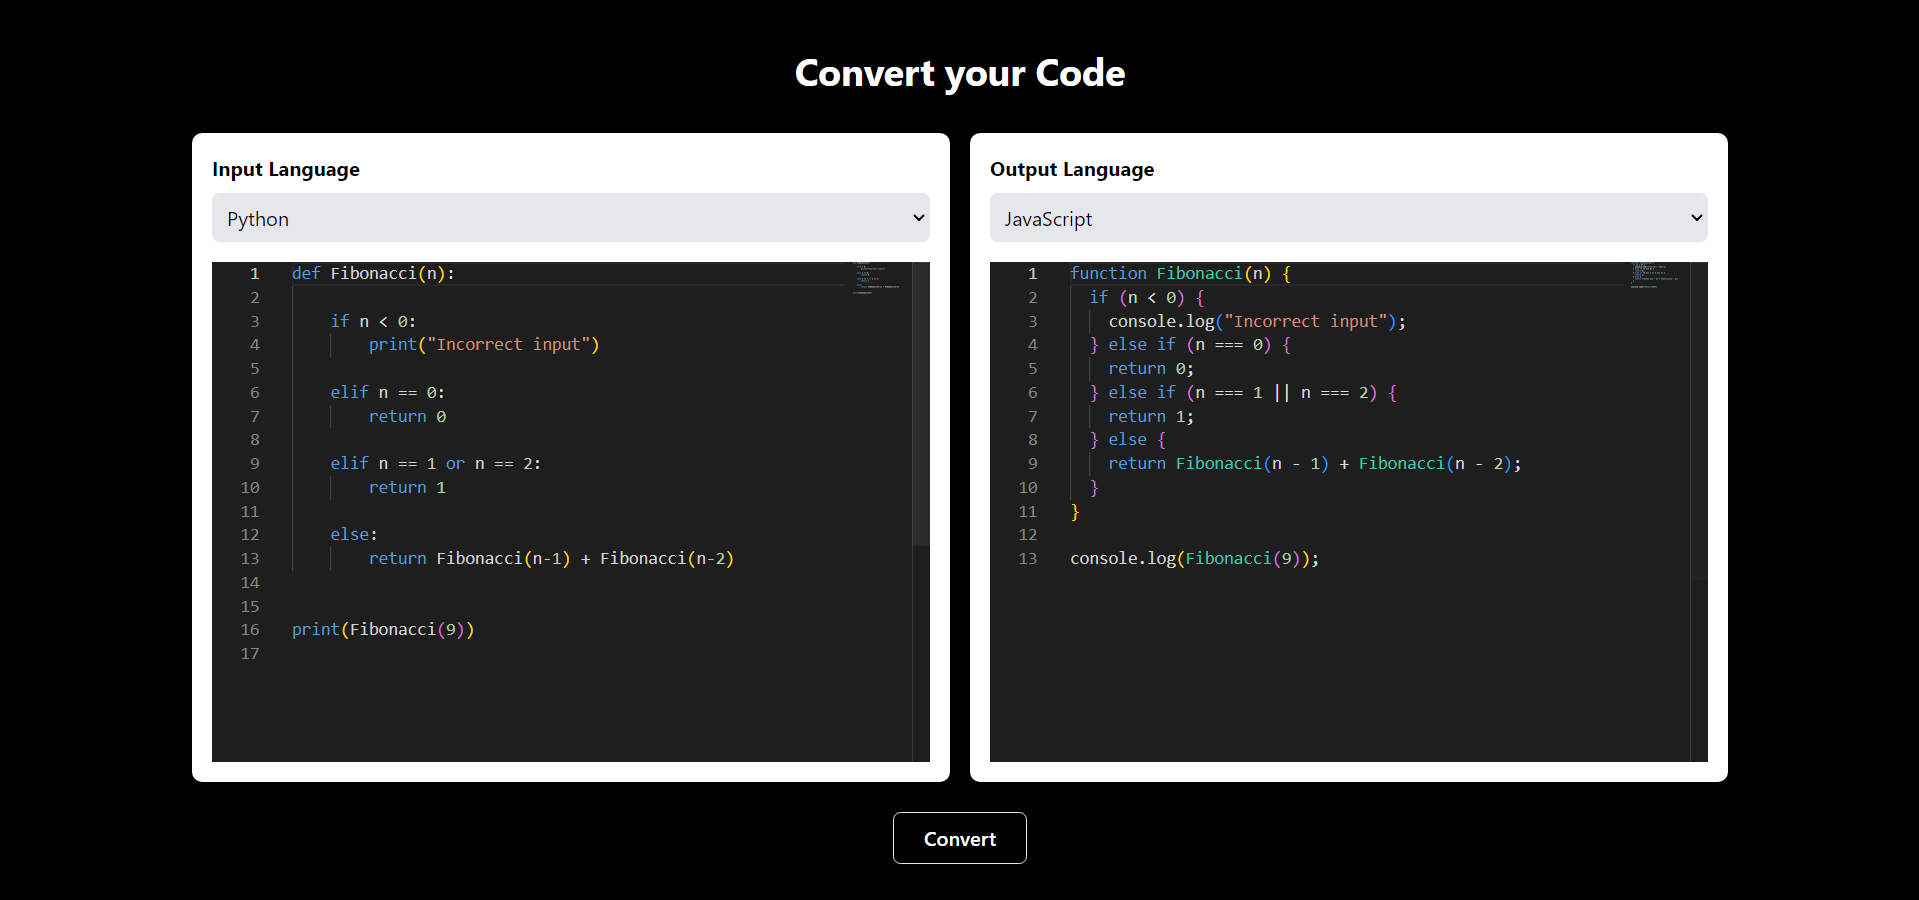1919x900 pixels.
Task: Click line number 16 in Python editor
Action: coord(250,630)
